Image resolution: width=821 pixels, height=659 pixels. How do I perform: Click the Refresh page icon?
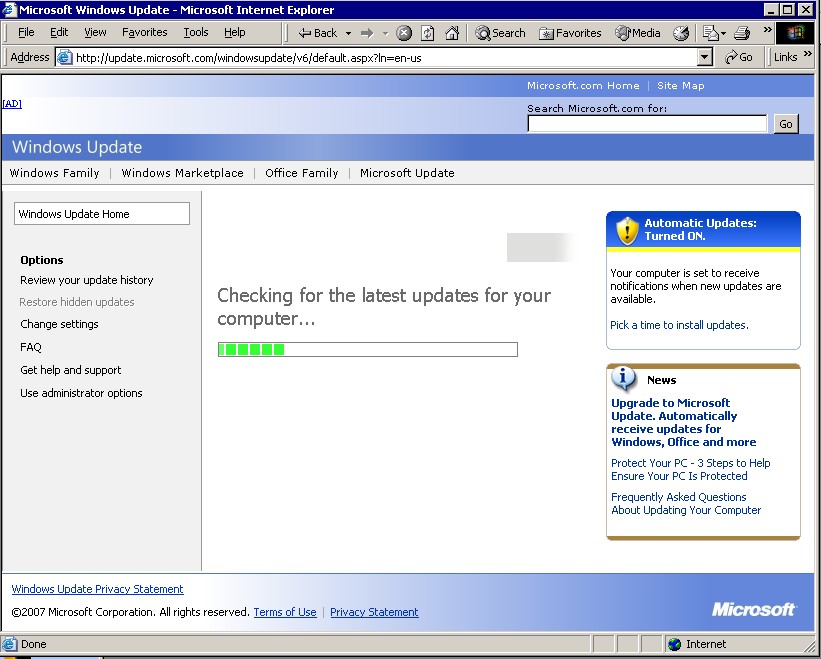coord(428,33)
